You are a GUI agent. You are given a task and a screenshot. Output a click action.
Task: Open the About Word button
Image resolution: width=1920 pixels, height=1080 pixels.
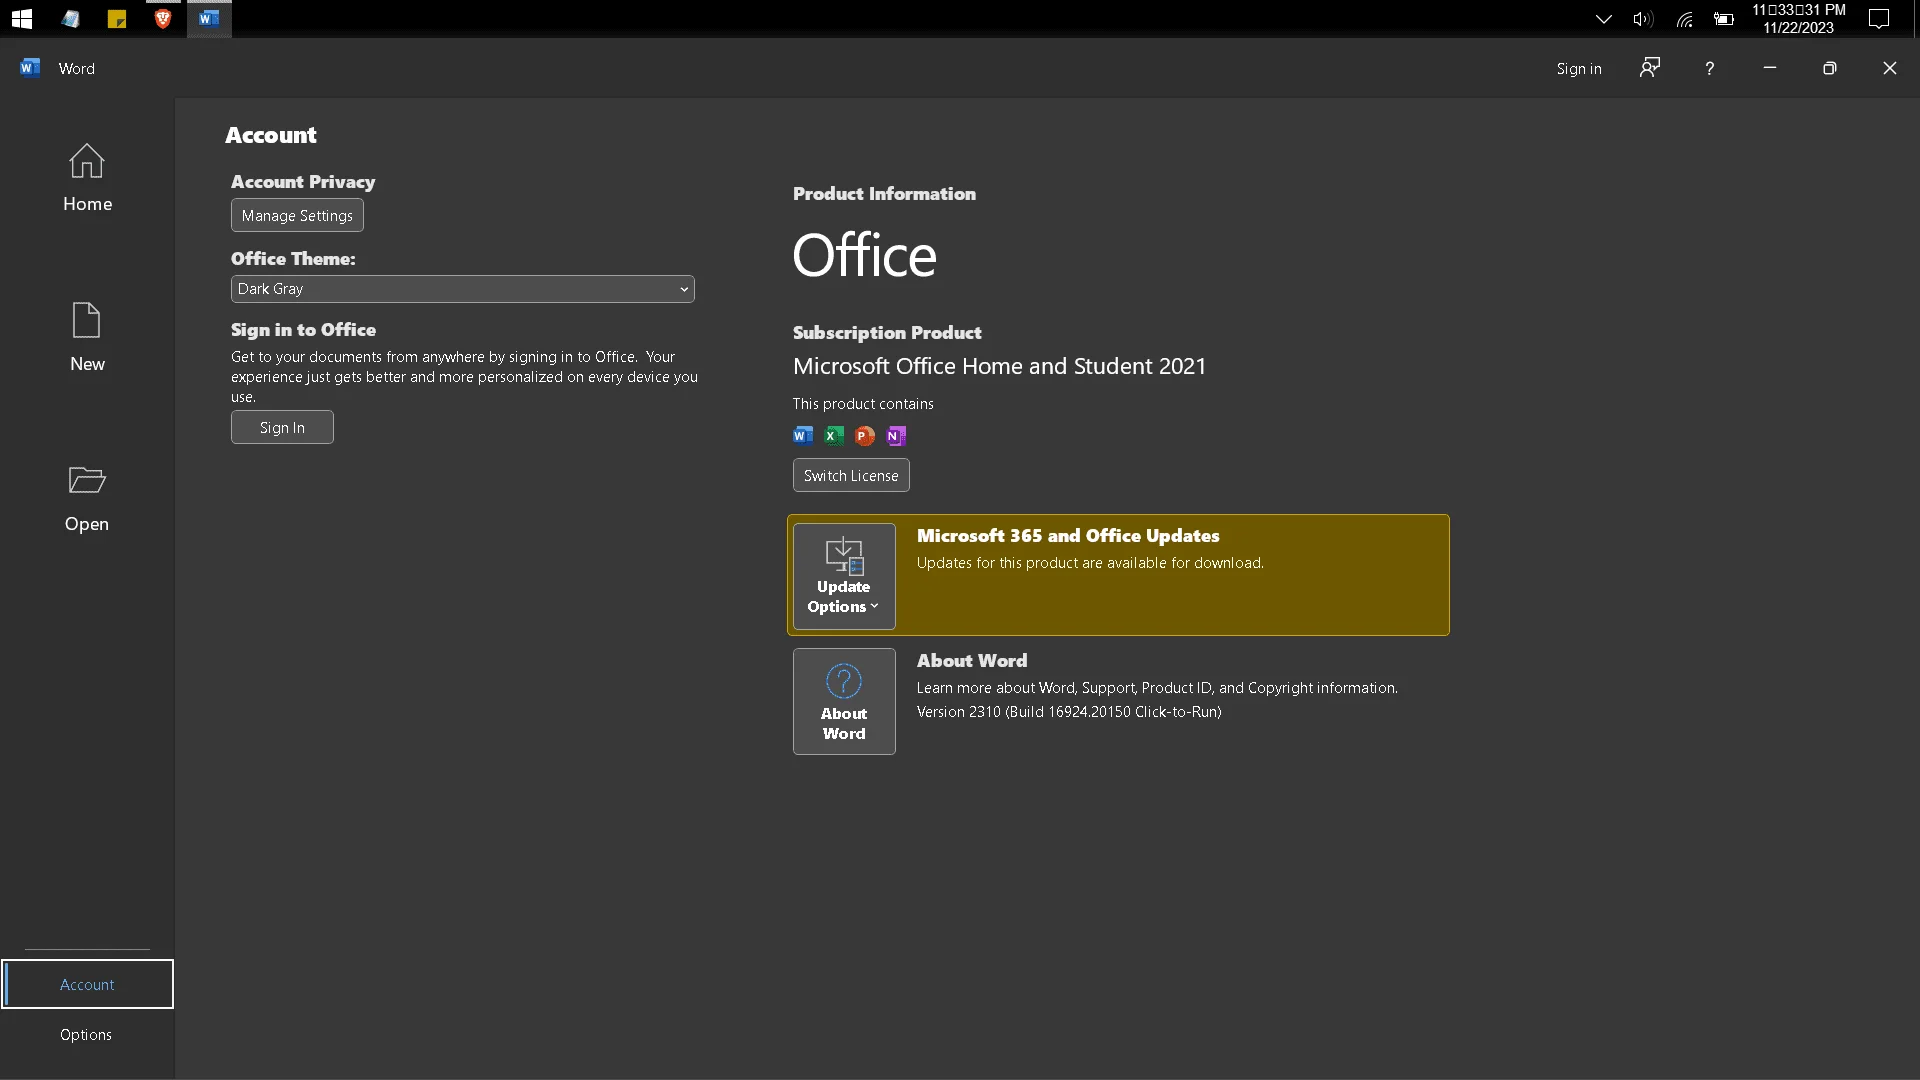(844, 701)
